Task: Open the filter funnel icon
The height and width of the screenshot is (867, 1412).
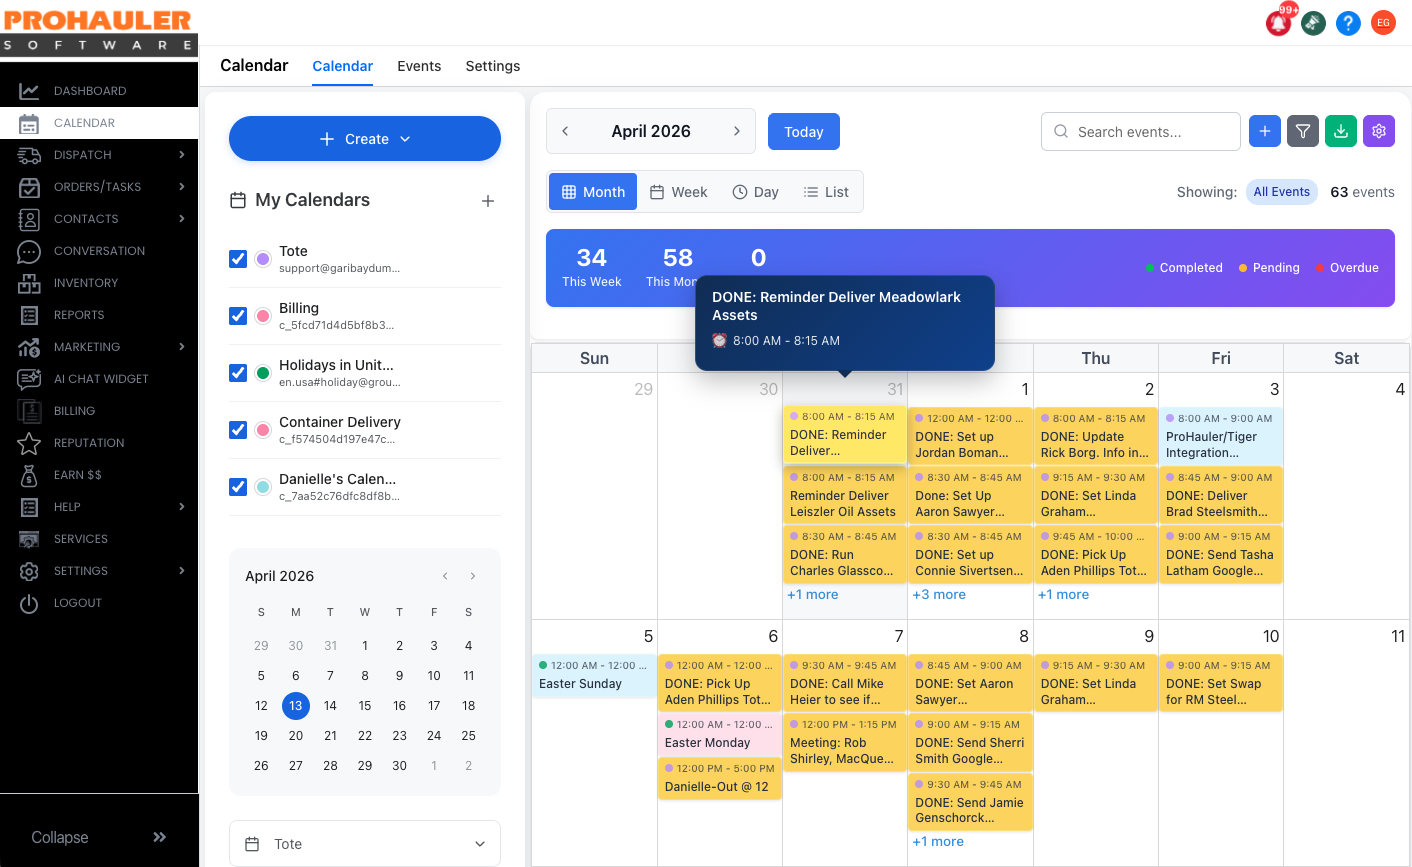Action: click(x=1303, y=131)
